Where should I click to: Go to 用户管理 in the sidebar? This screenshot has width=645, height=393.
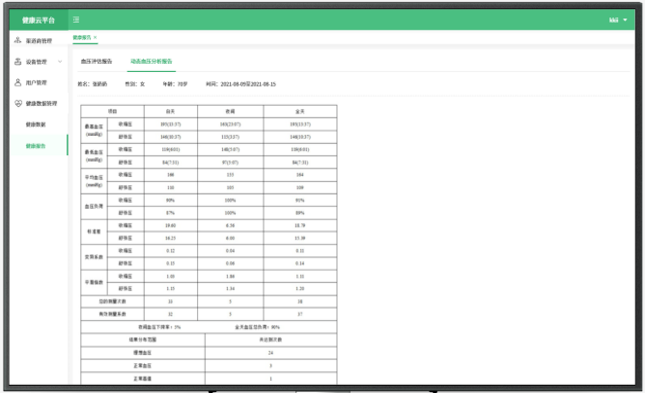click(36, 83)
